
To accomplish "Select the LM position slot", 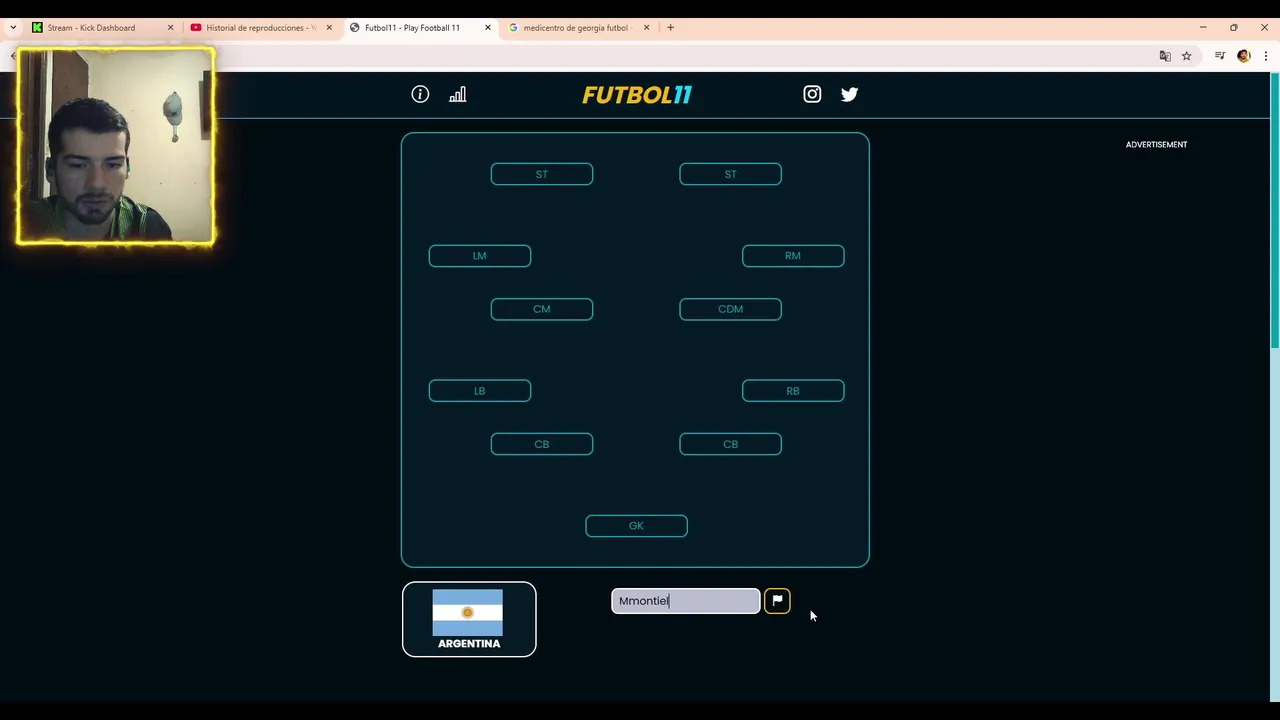I will pos(480,256).
